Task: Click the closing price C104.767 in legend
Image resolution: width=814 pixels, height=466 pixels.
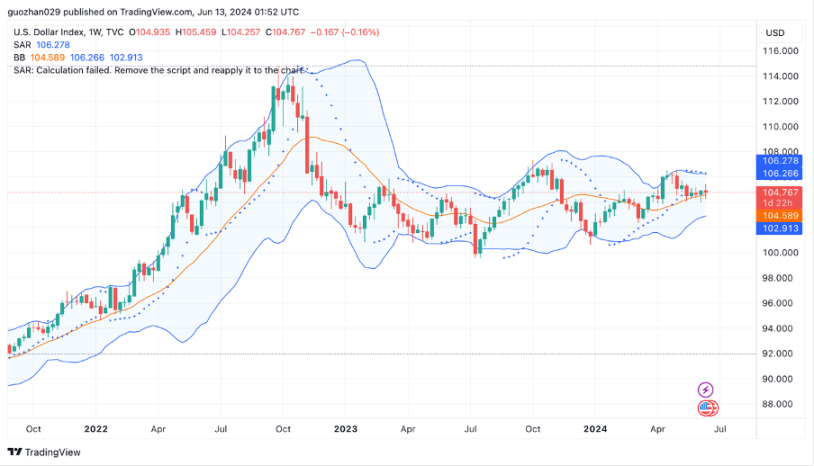Action: click(x=288, y=32)
